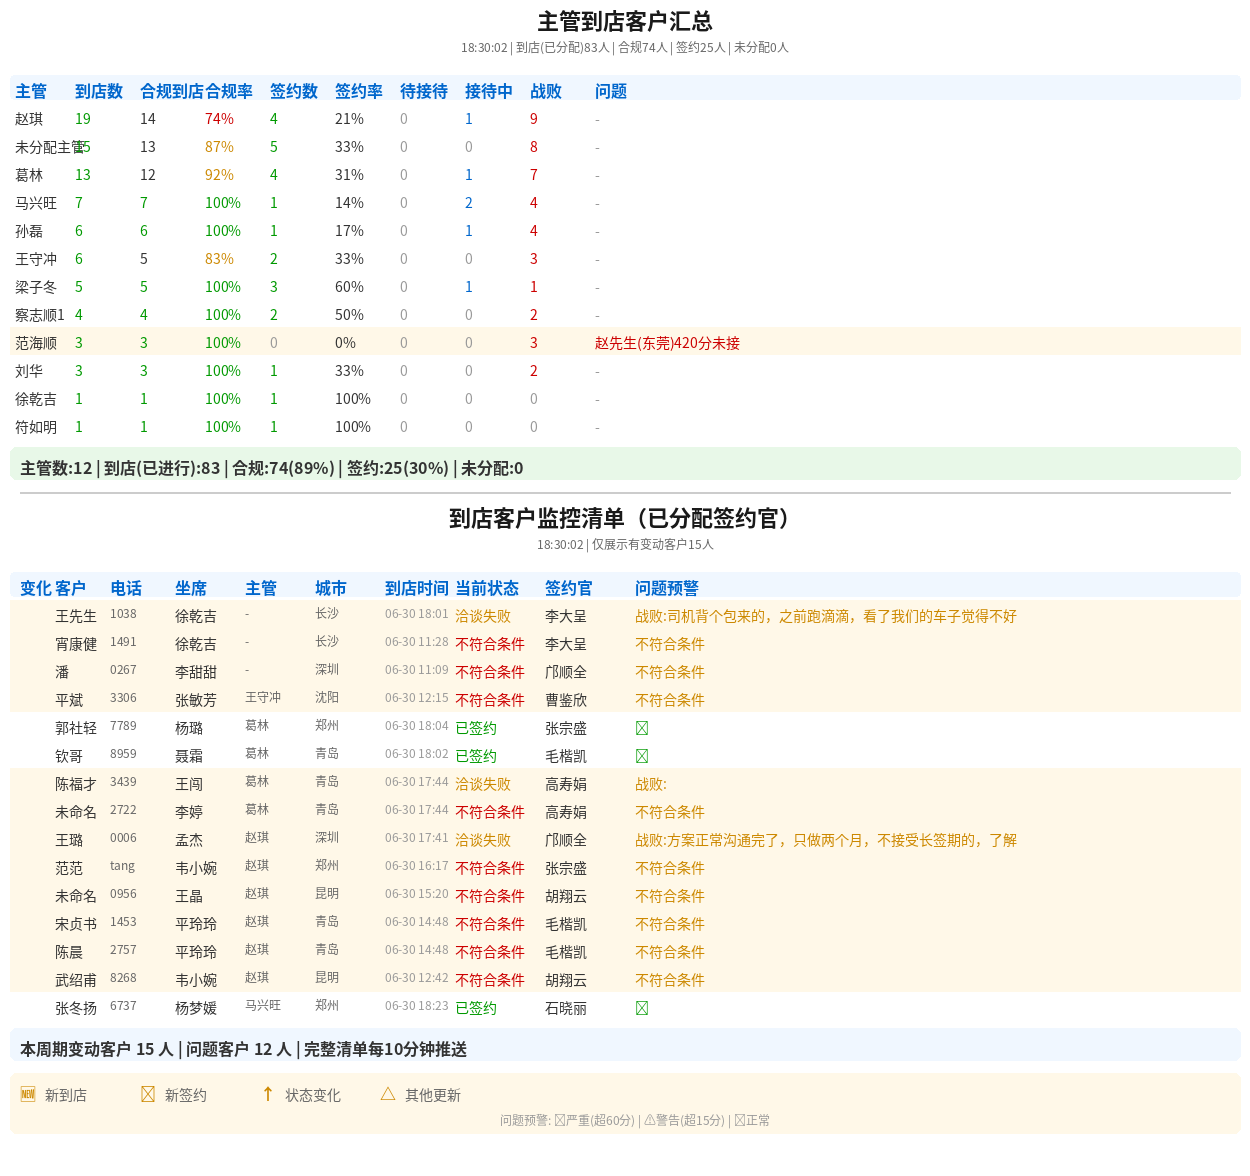Image resolution: width=1250 pixels, height=1176 pixels.
Task: Click the 74% compliance rate for 赵琪
Action: click(x=219, y=119)
